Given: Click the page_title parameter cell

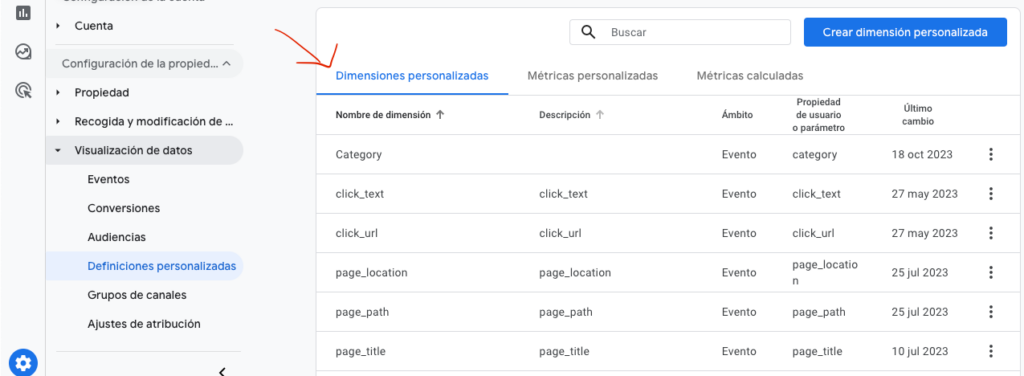Looking at the screenshot, I should pyautogui.click(x=817, y=351).
